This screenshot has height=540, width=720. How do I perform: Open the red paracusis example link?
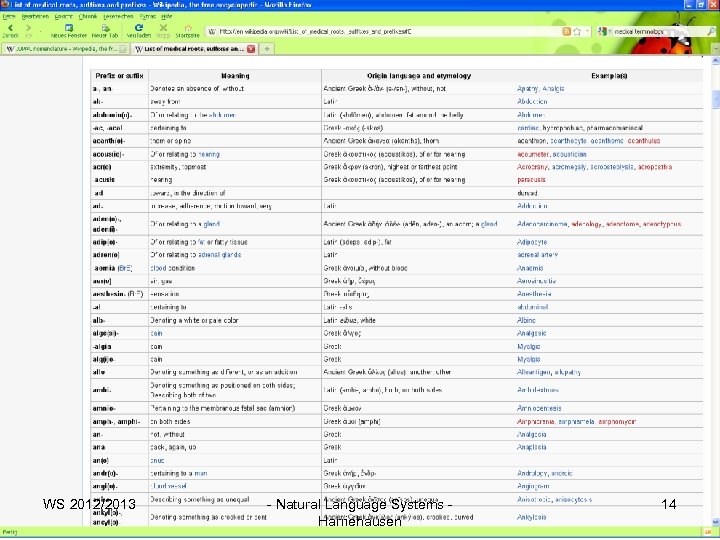click(x=532, y=180)
